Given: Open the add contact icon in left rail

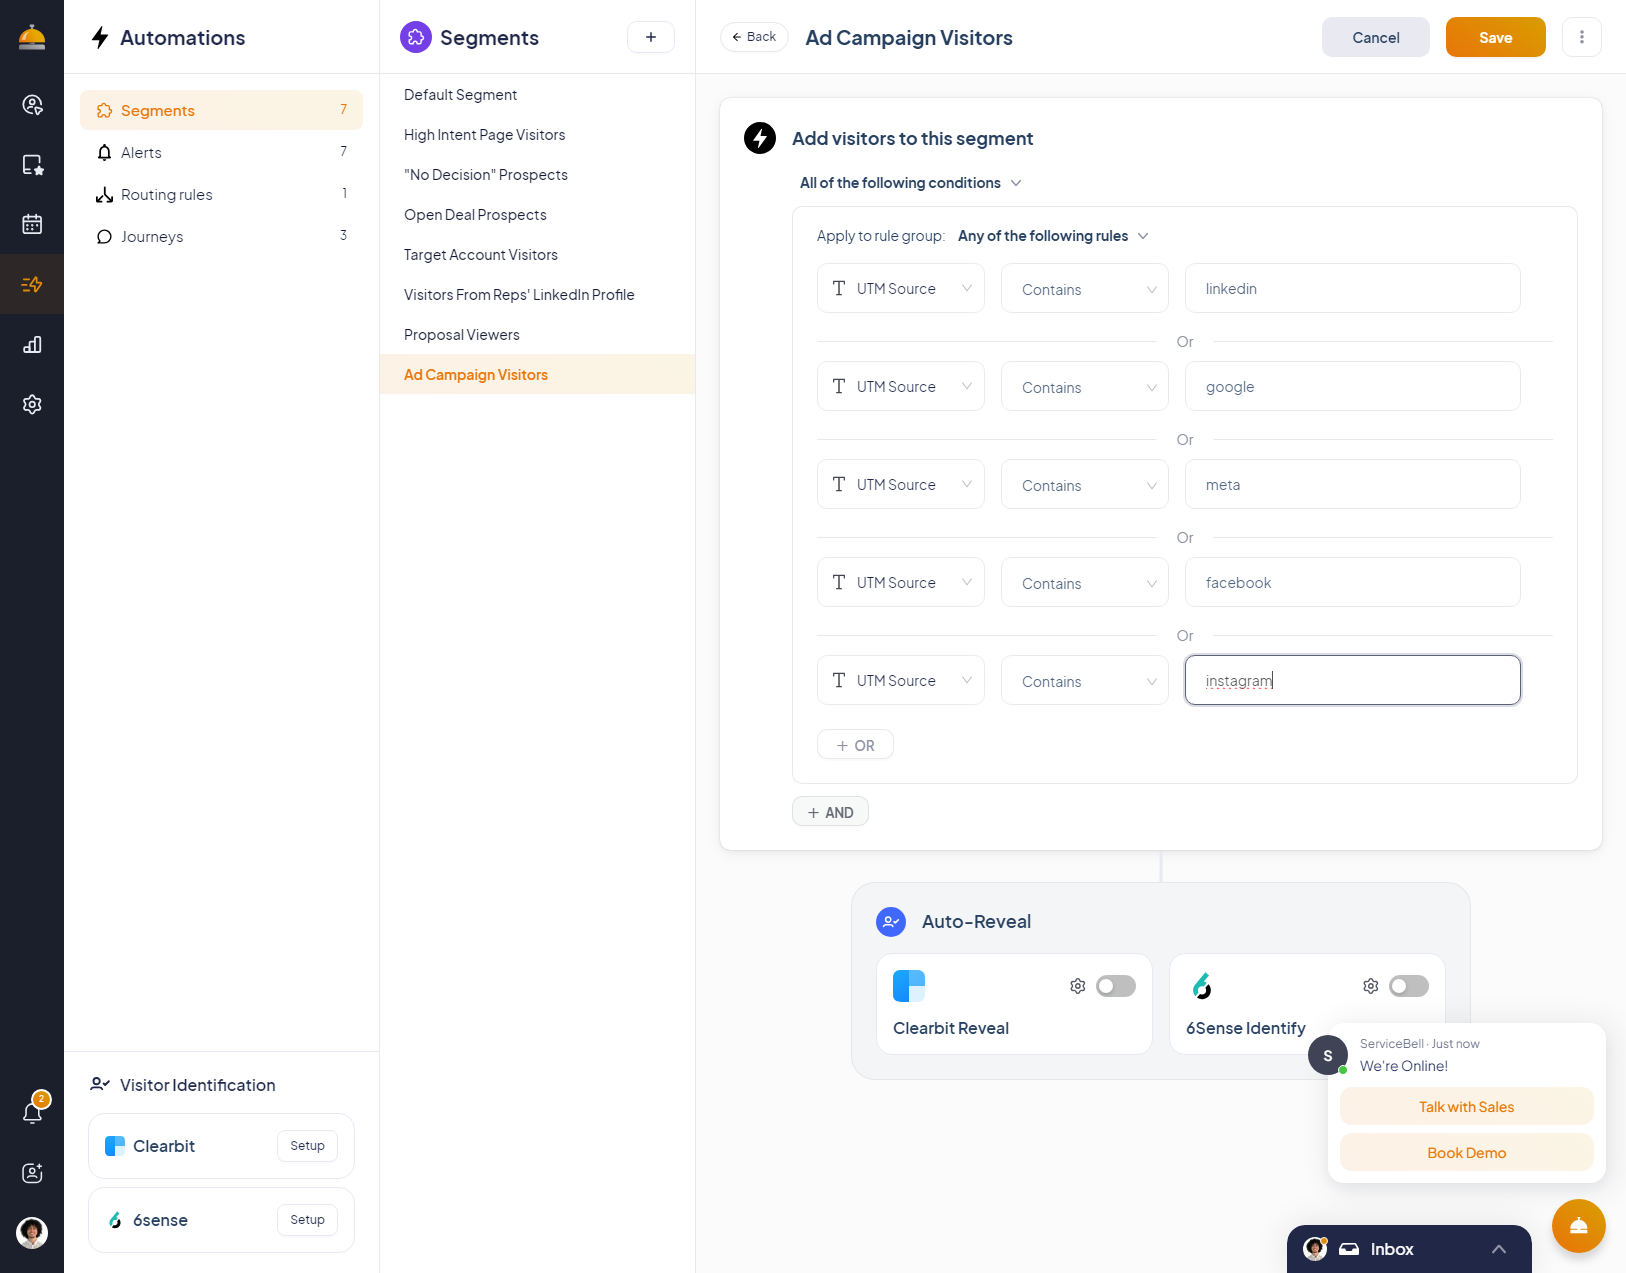Looking at the screenshot, I should (32, 1173).
